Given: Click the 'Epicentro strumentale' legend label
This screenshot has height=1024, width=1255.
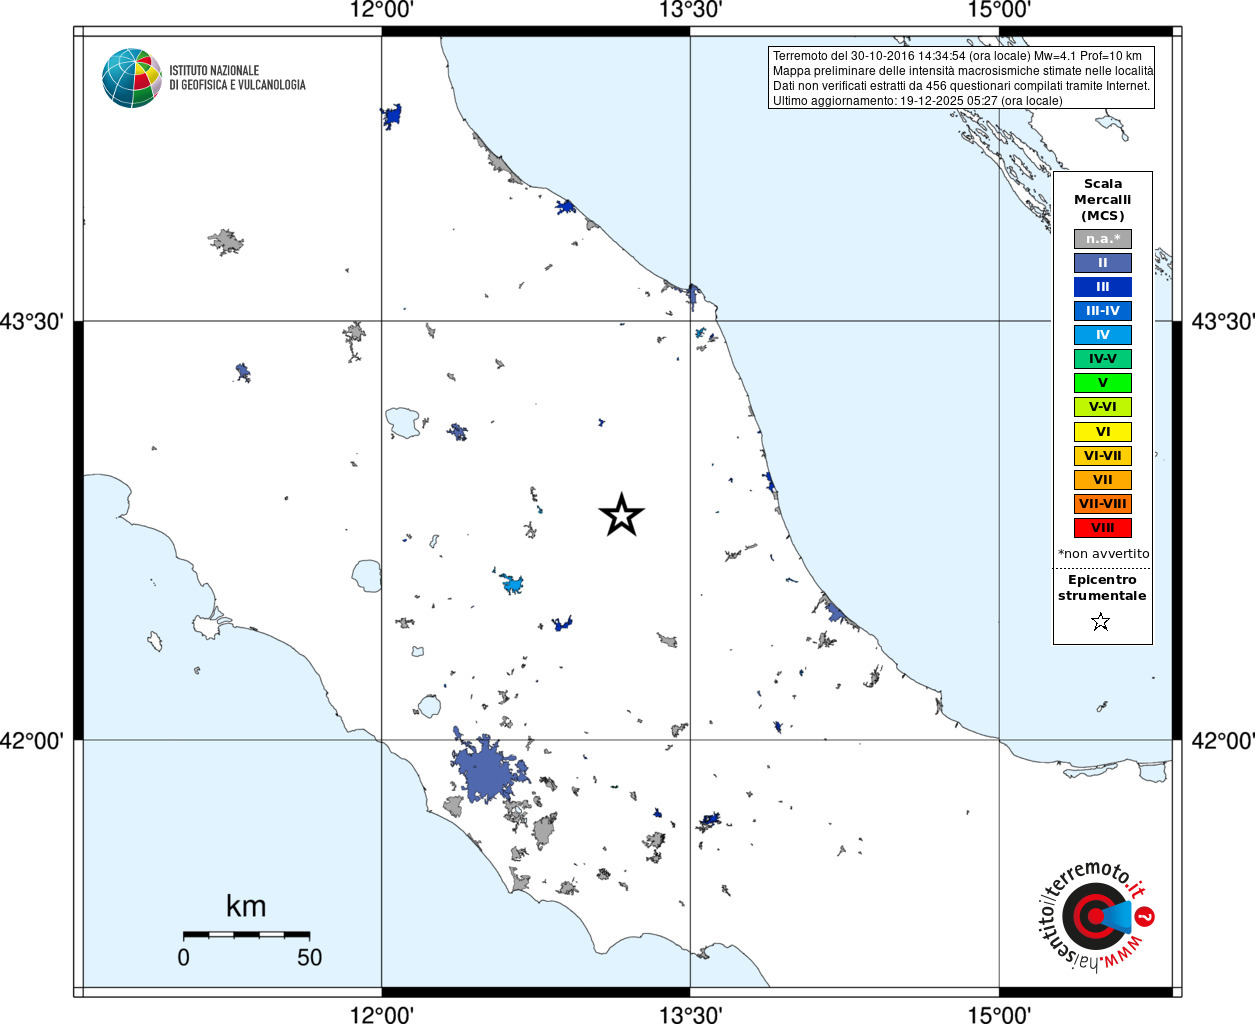Looking at the screenshot, I should tap(1102, 588).
